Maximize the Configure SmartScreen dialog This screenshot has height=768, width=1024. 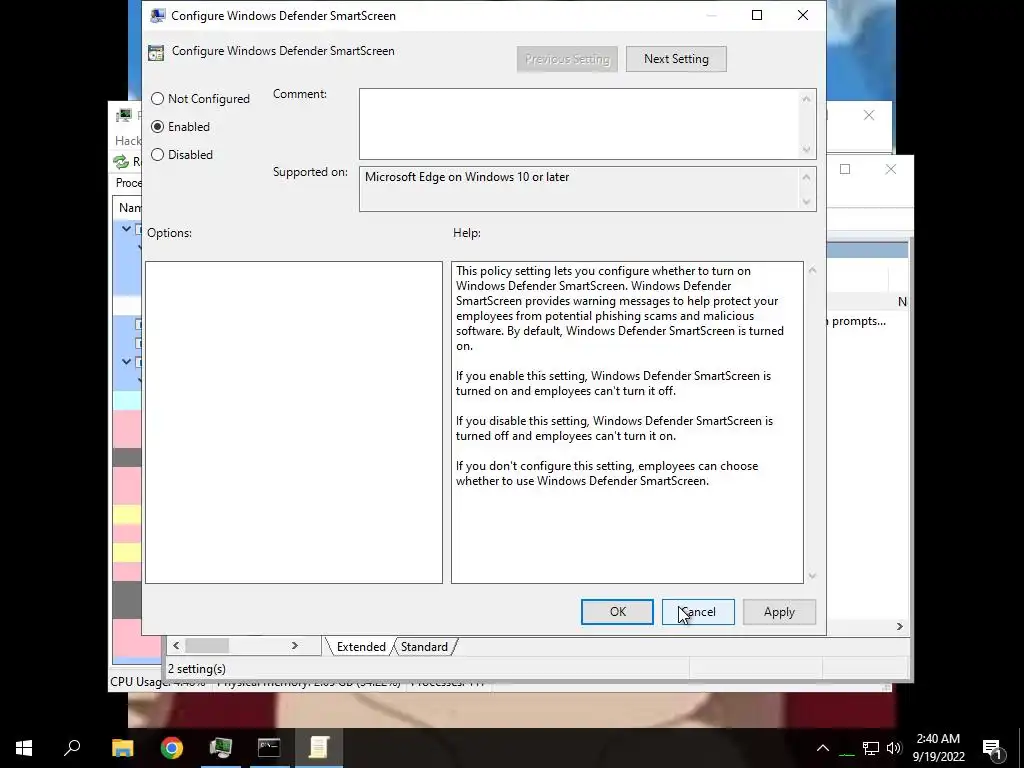tap(757, 15)
